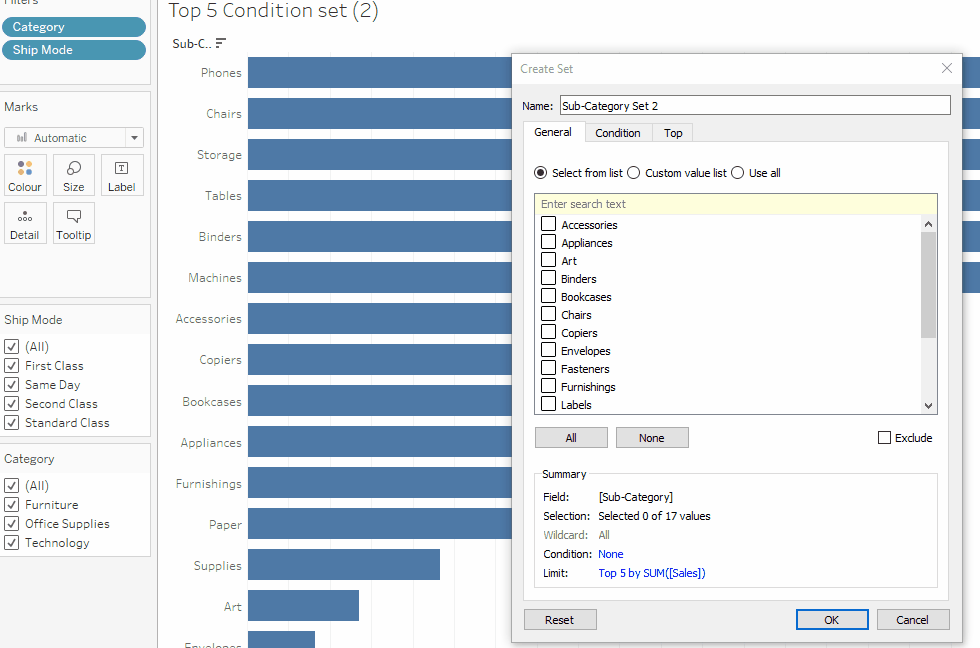The width and height of the screenshot is (980, 648).
Task: Open the Label marks card
Action: tap(121, 175)
